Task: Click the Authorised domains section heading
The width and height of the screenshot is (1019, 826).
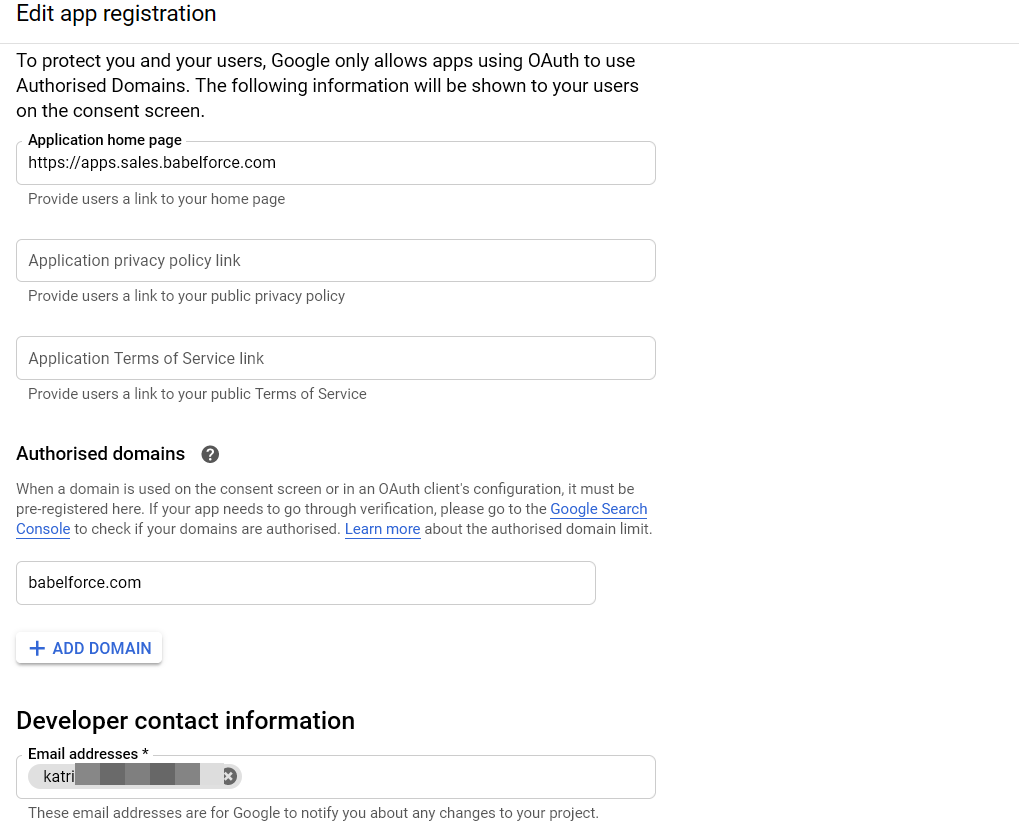Action: [101, 454]
